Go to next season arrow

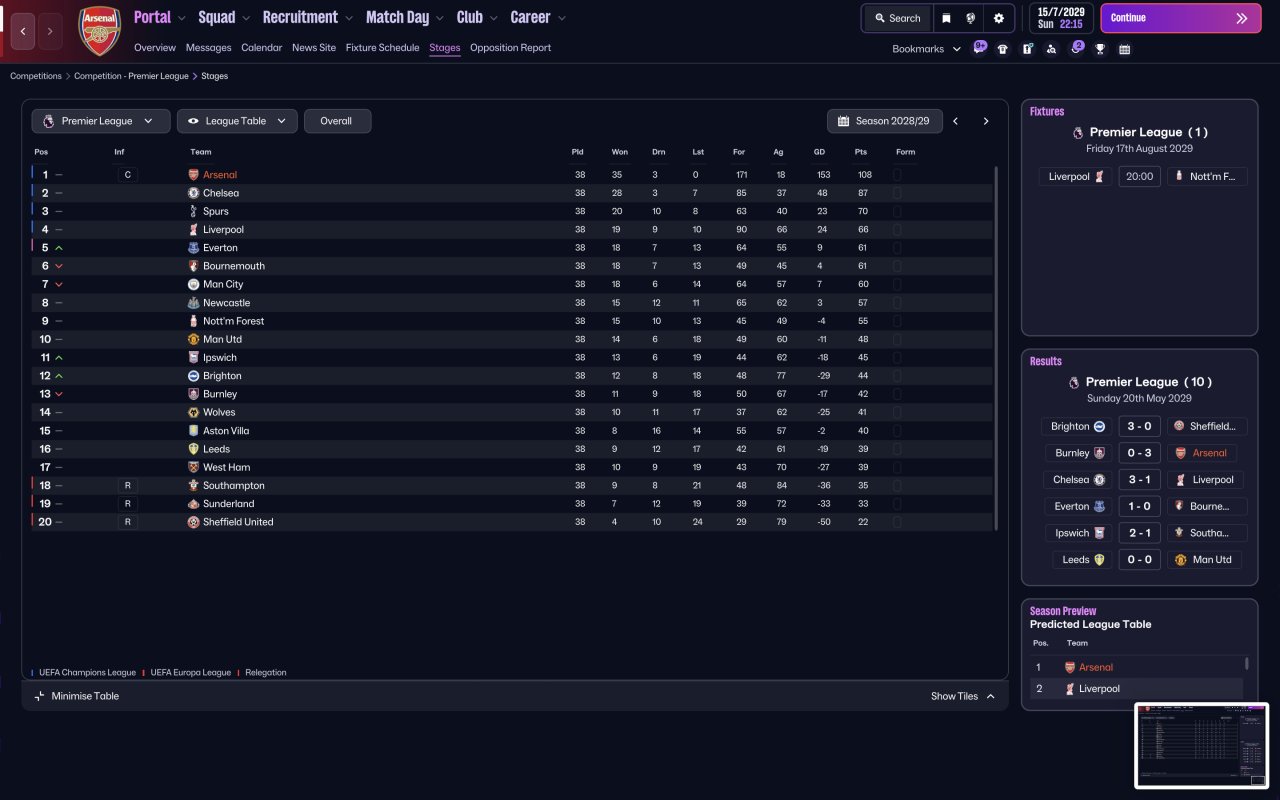pyautogui.click(x=986, y=121)
